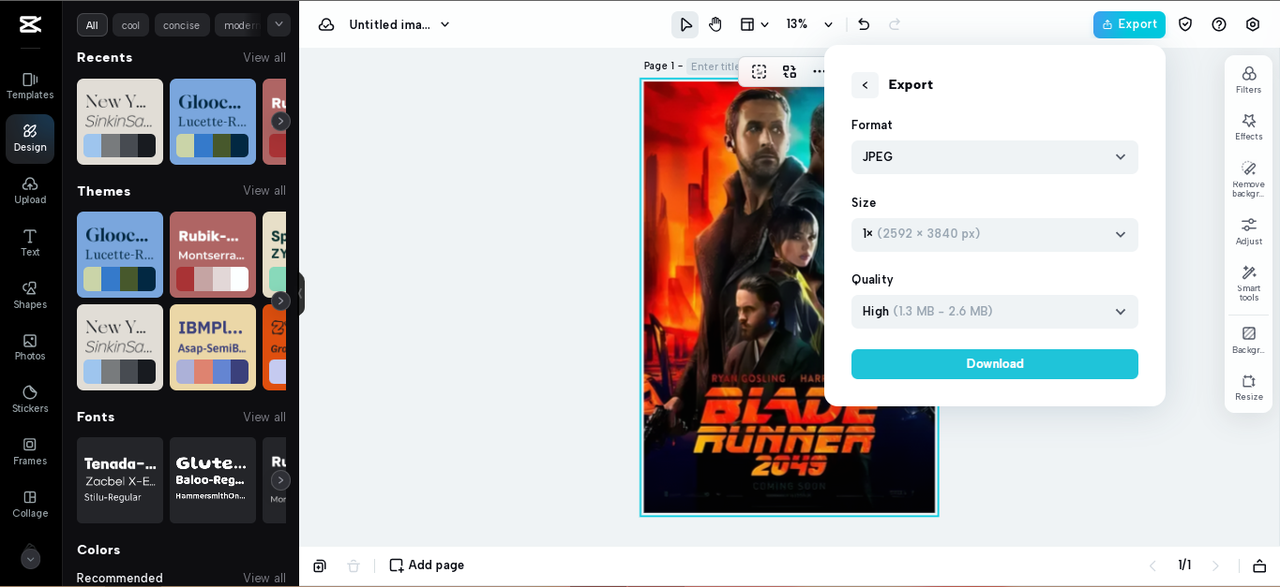
Task: Open the Photos sidebar panel
Action: point(30,347)
